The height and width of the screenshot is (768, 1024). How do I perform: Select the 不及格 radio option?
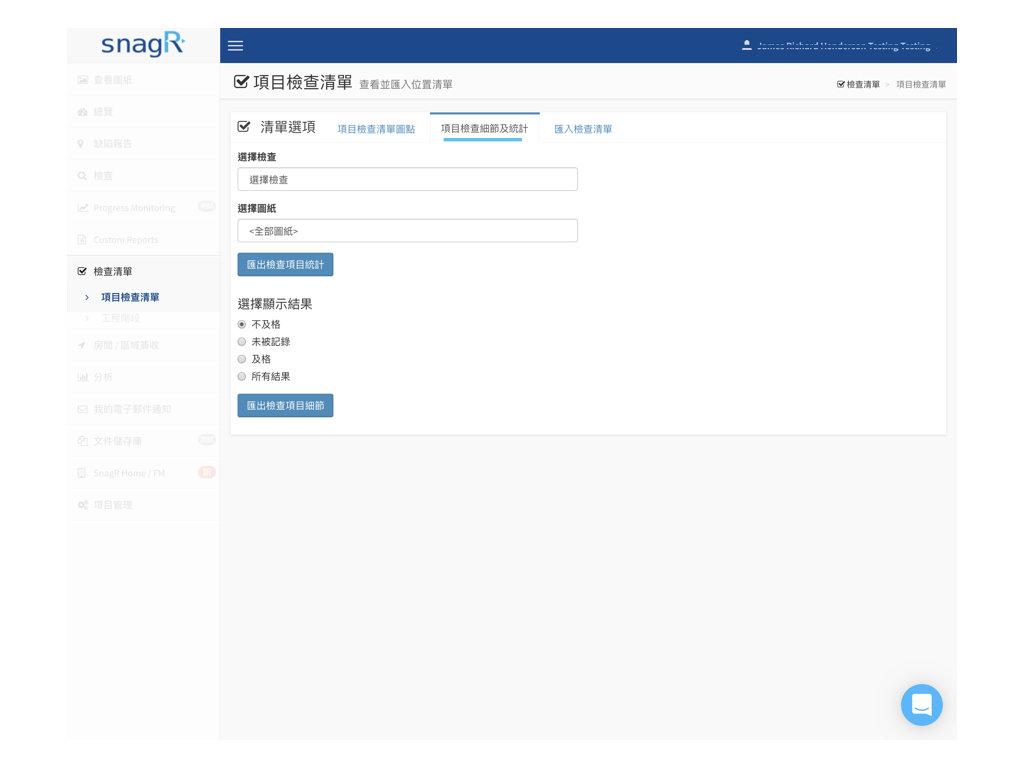pos(242,325)
